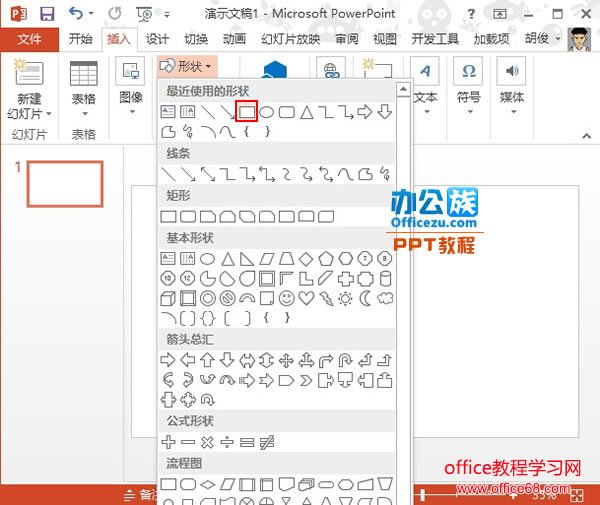Select the smiley face shape
The image size is (600, 505).
[x=287, y=298]
